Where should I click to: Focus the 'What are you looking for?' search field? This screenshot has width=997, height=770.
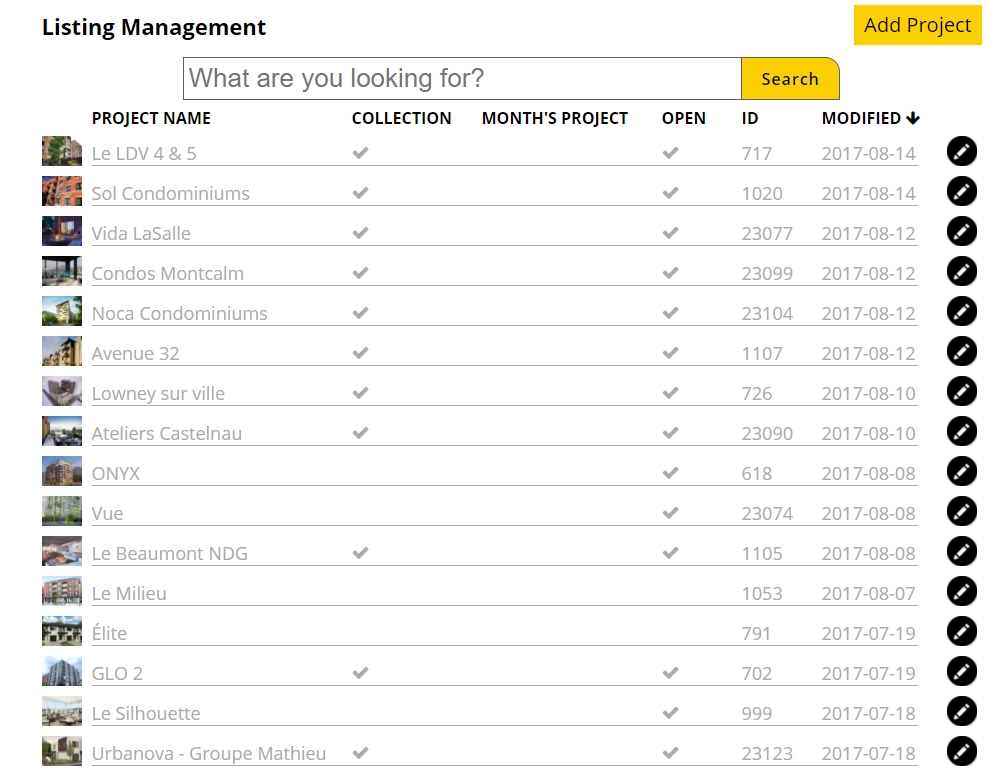[x=462, y=78]
